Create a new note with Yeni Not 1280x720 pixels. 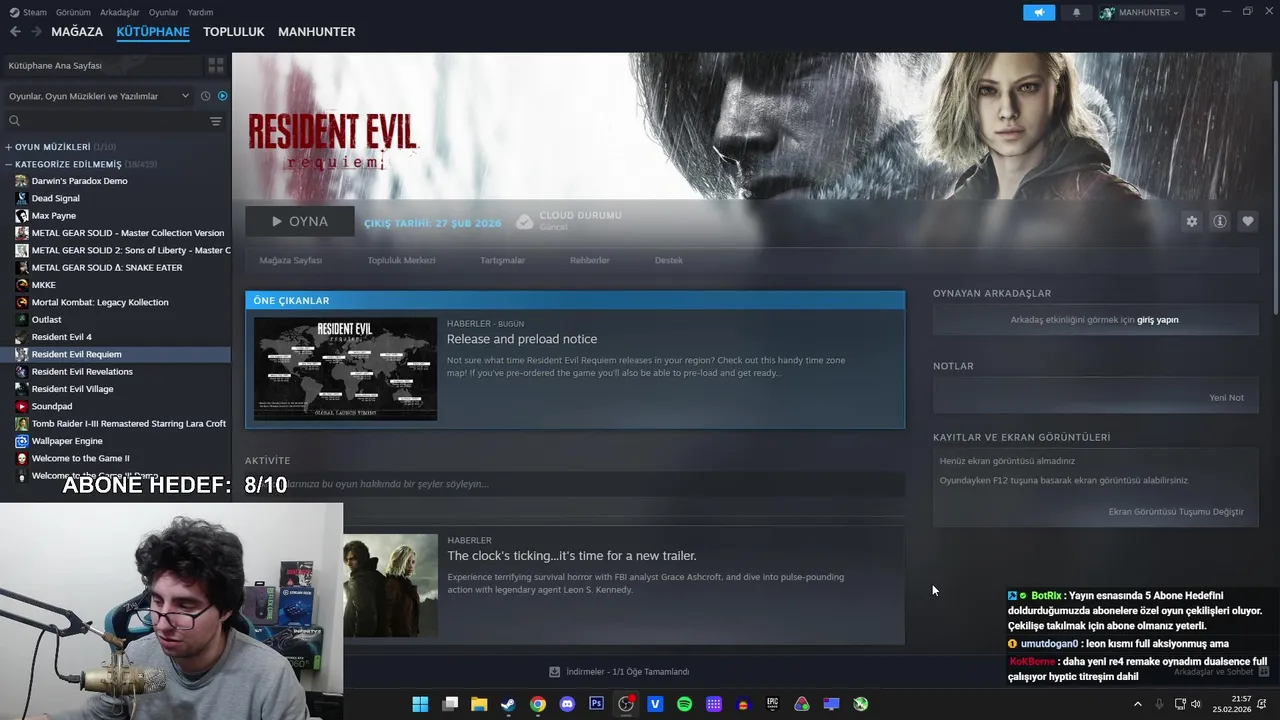(1227, 398)
